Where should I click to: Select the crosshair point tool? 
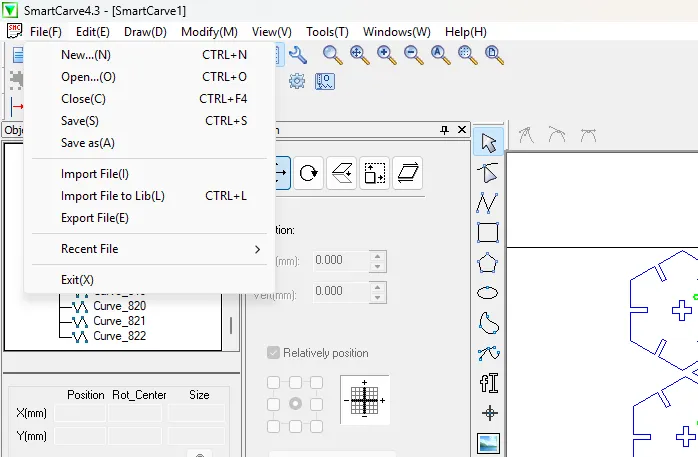click(x=490, y=413)
